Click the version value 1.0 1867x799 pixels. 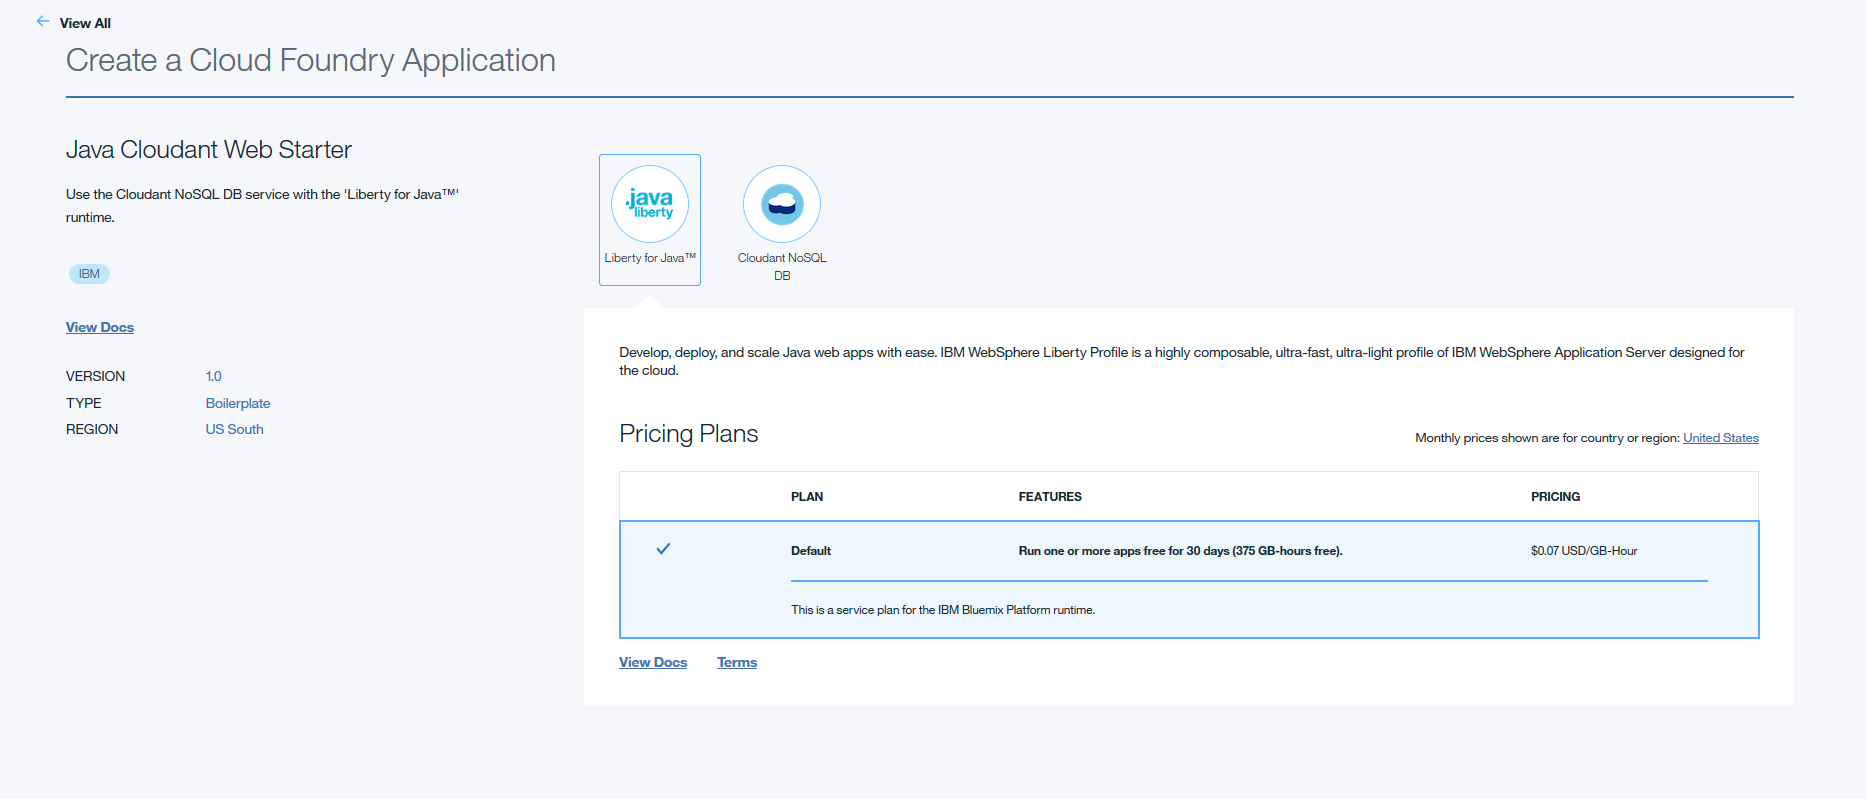tap(214, 376)
